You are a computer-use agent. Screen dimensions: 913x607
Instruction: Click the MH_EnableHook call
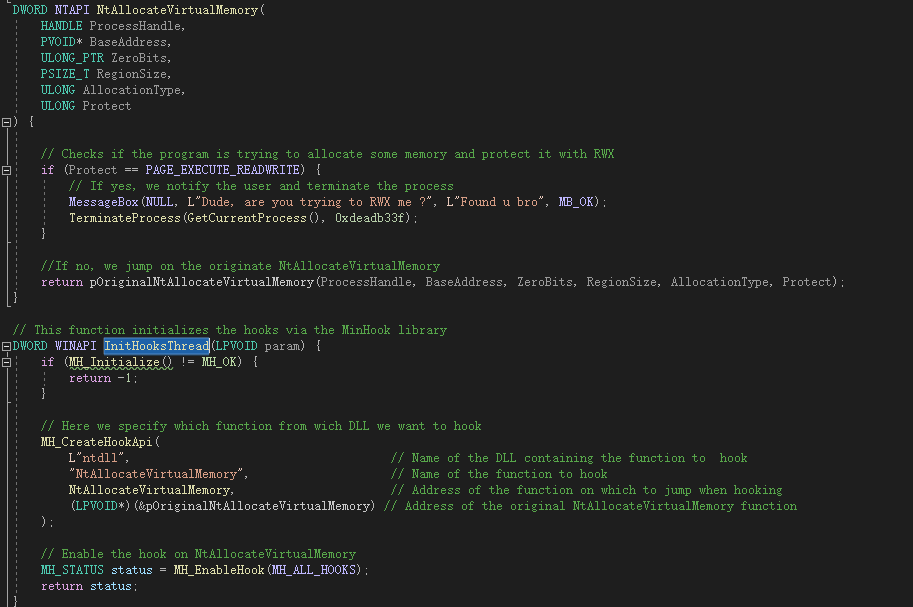pos(219,570)
